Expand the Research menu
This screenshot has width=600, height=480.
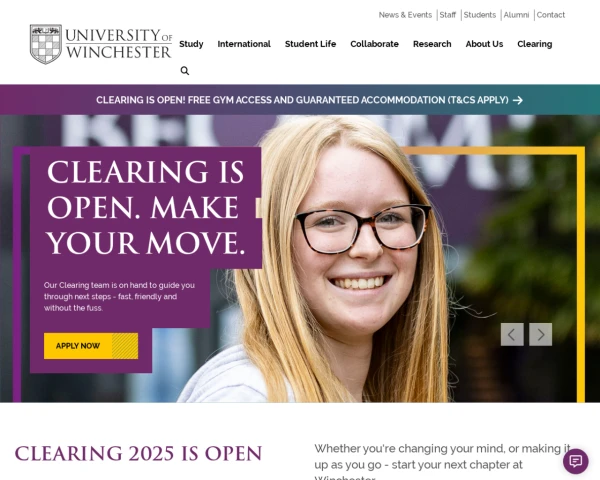point(432,44)
